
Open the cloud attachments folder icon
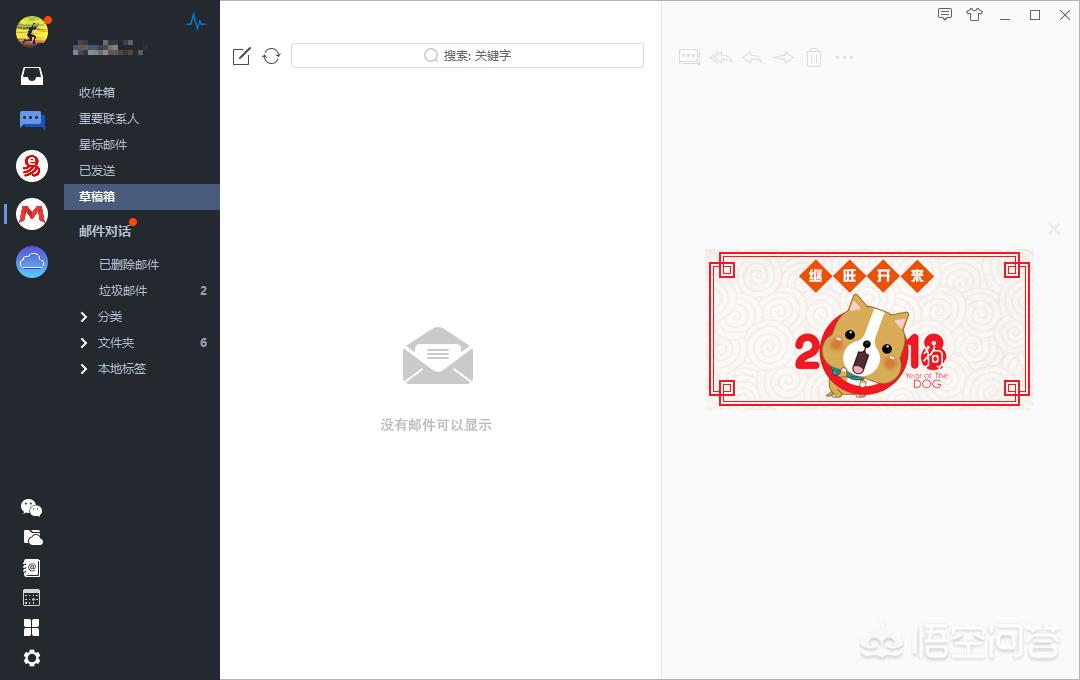pos(32,537)
